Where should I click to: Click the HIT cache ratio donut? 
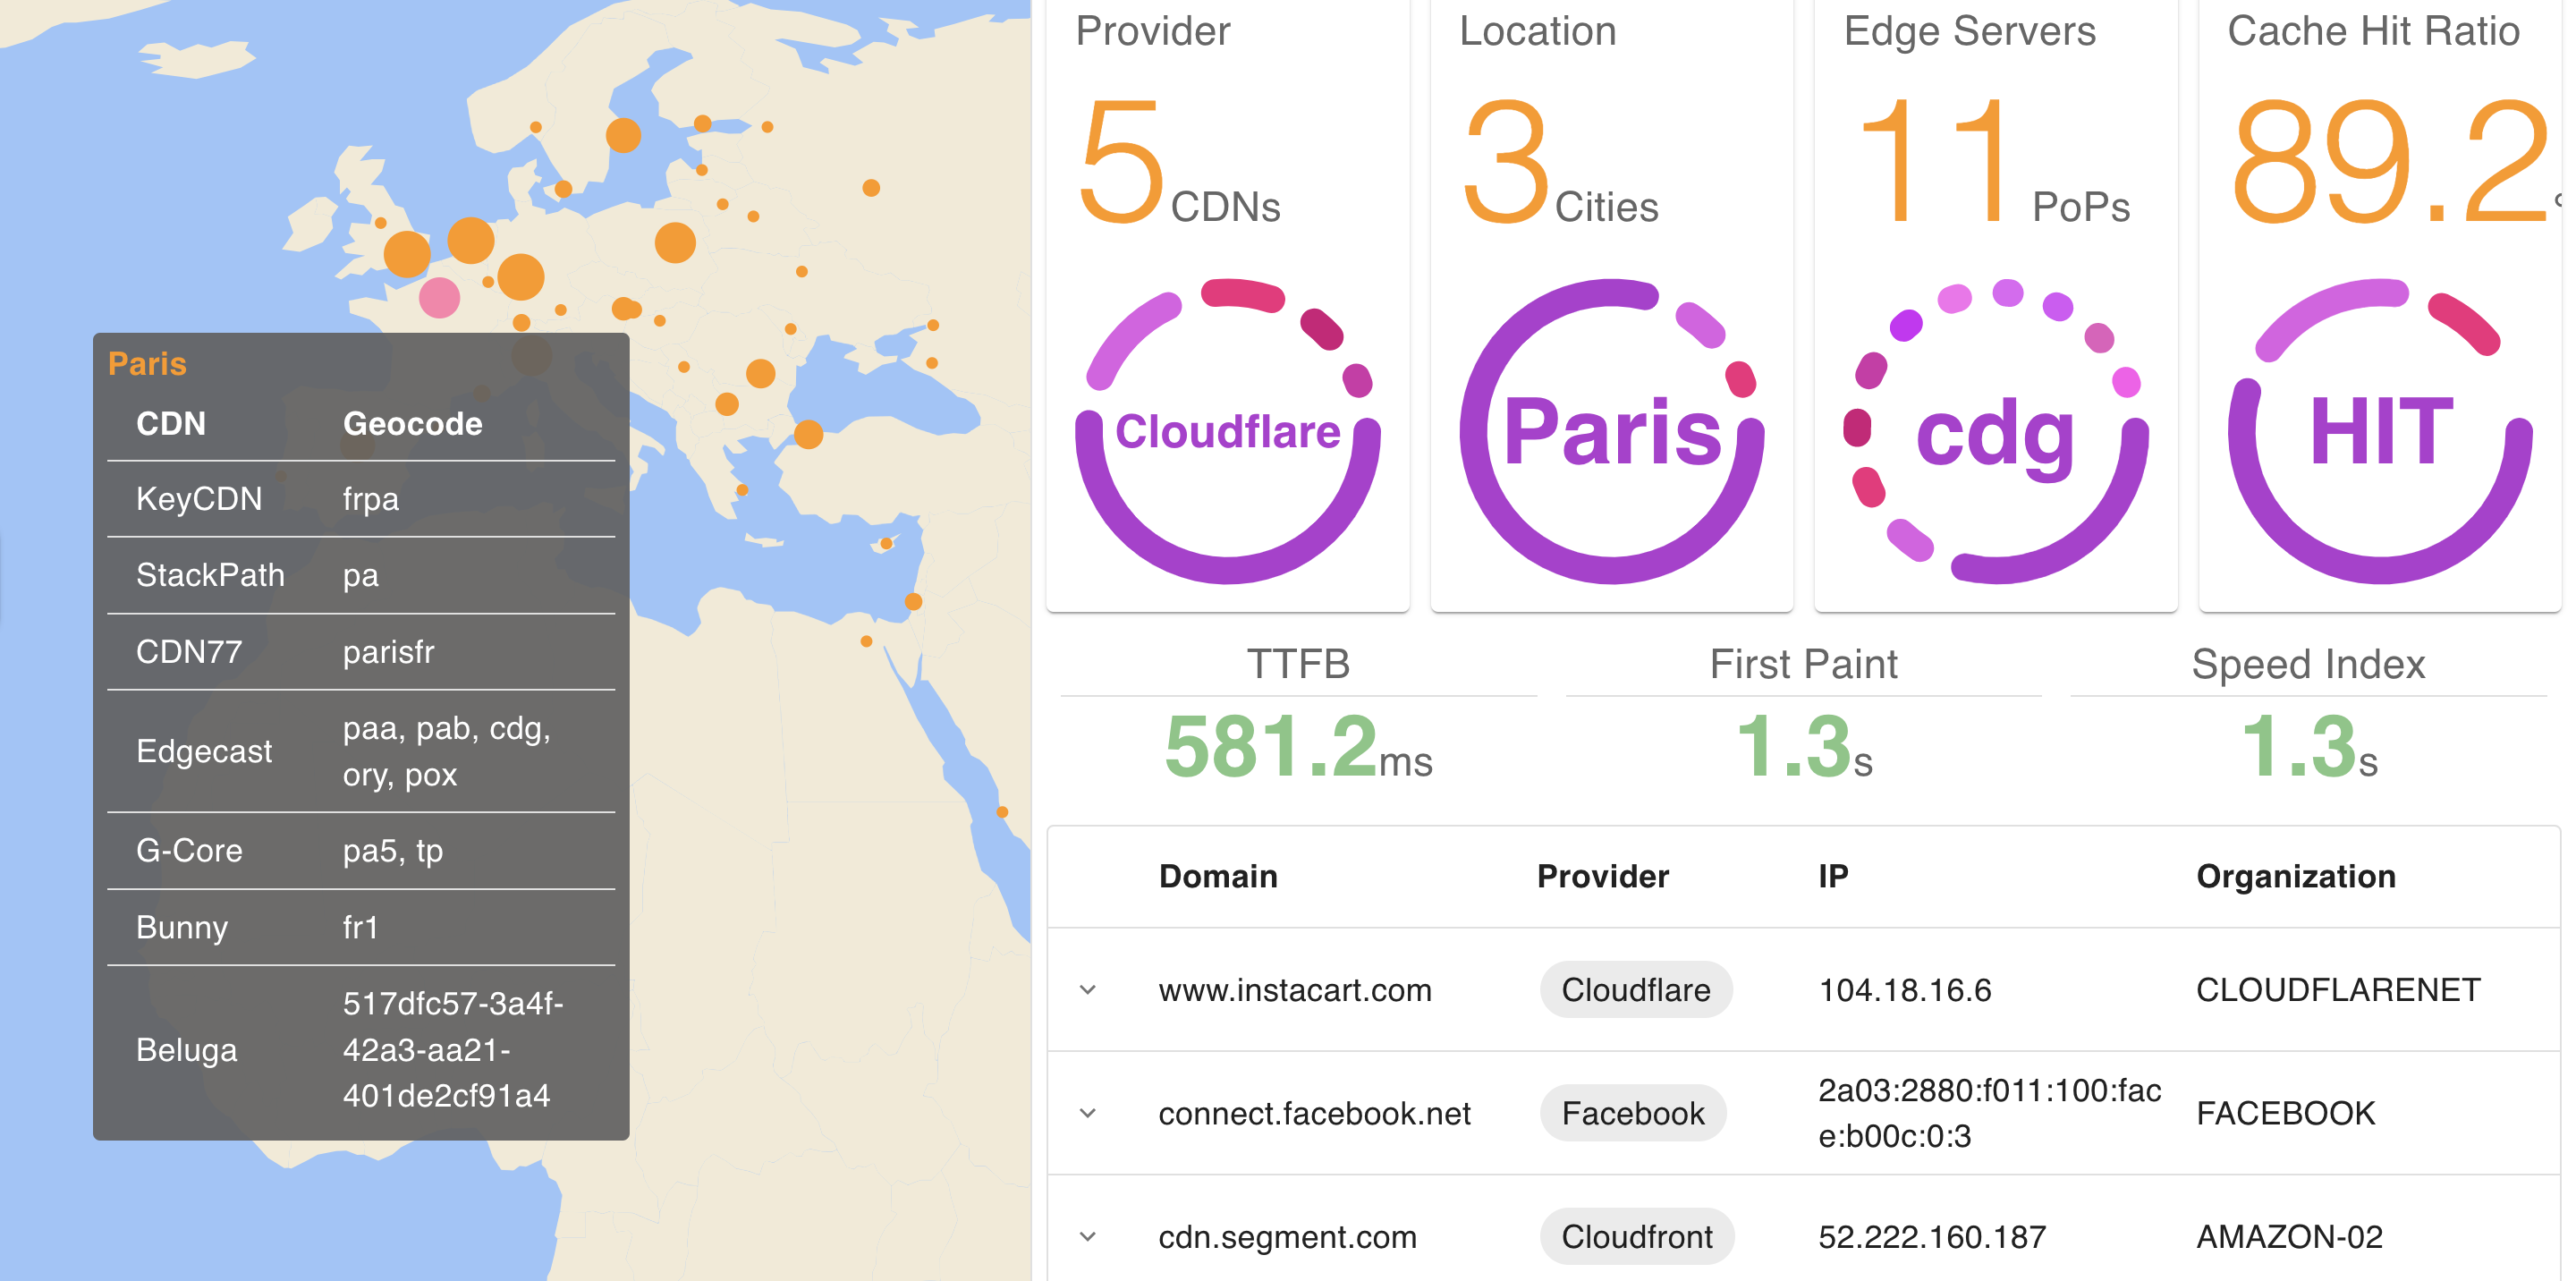(x=2379, y=432)
